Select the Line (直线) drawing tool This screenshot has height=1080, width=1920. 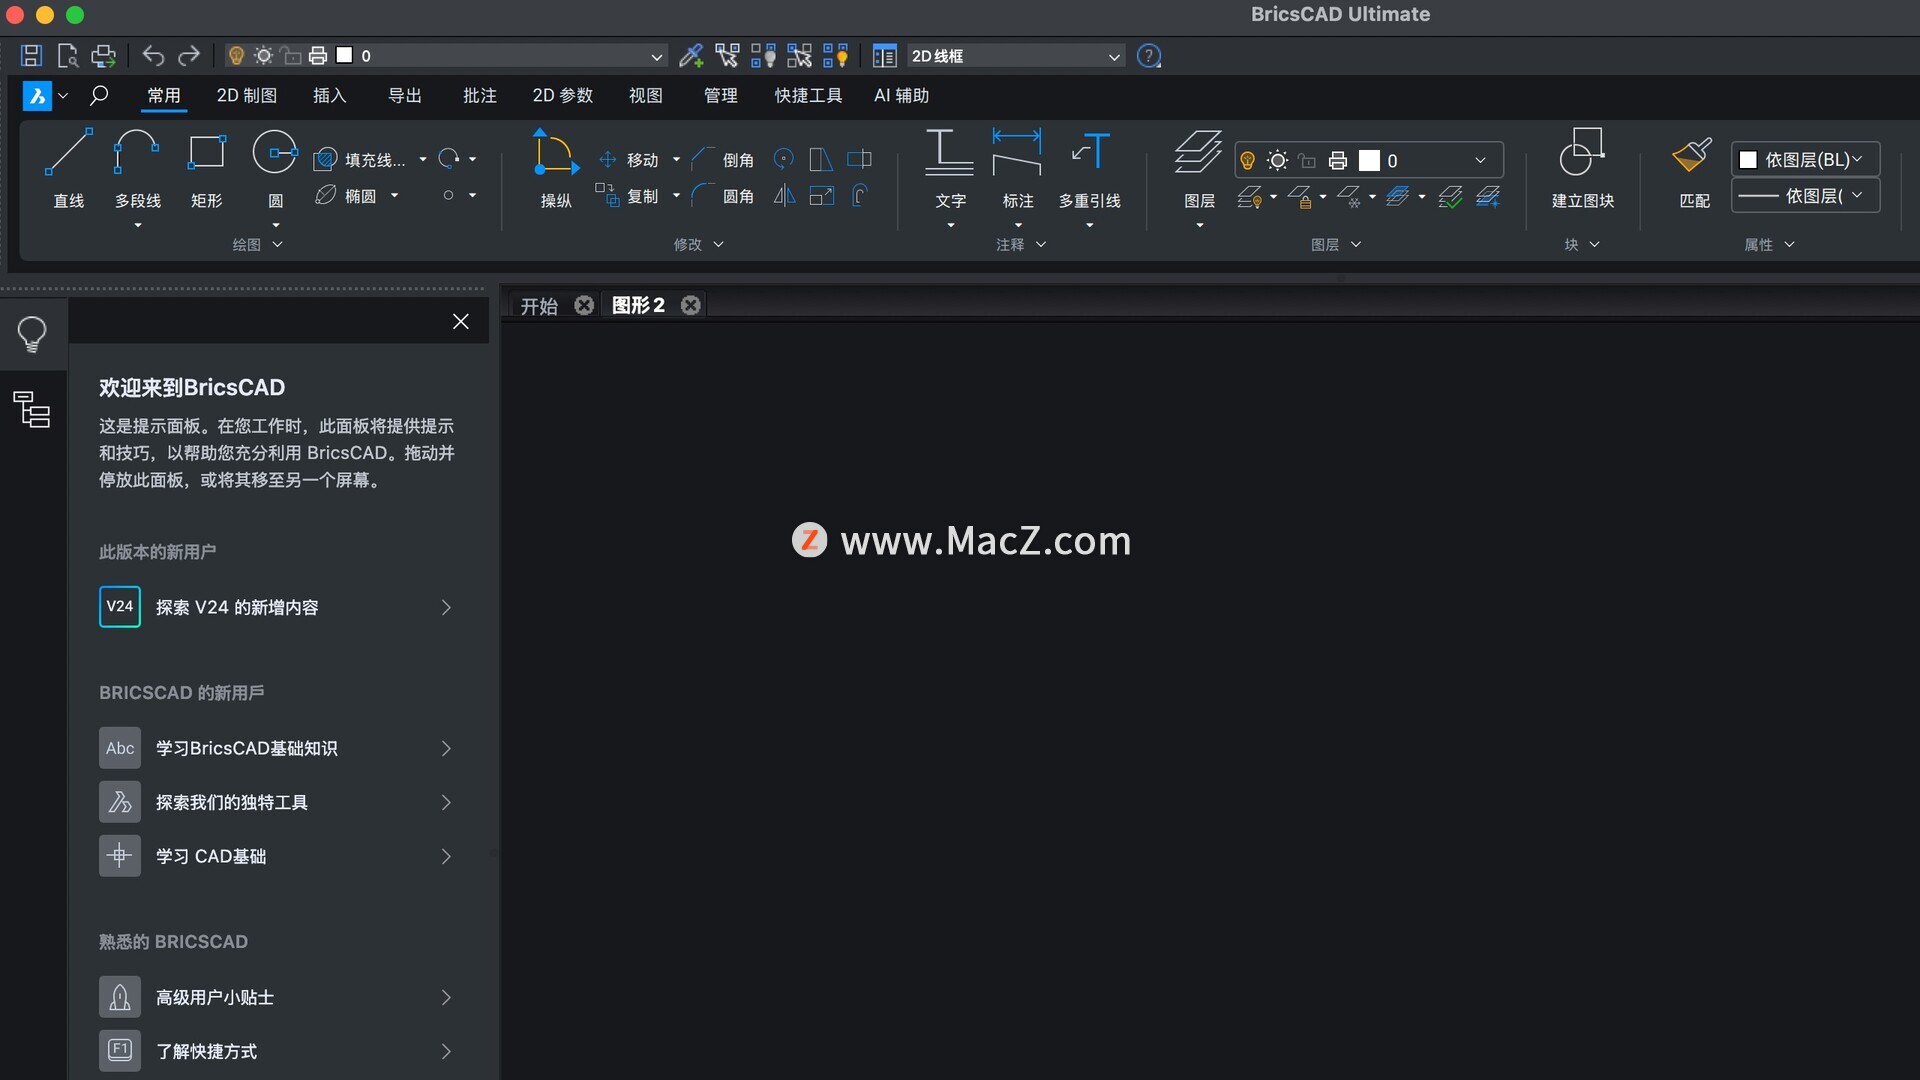[68, 154]
